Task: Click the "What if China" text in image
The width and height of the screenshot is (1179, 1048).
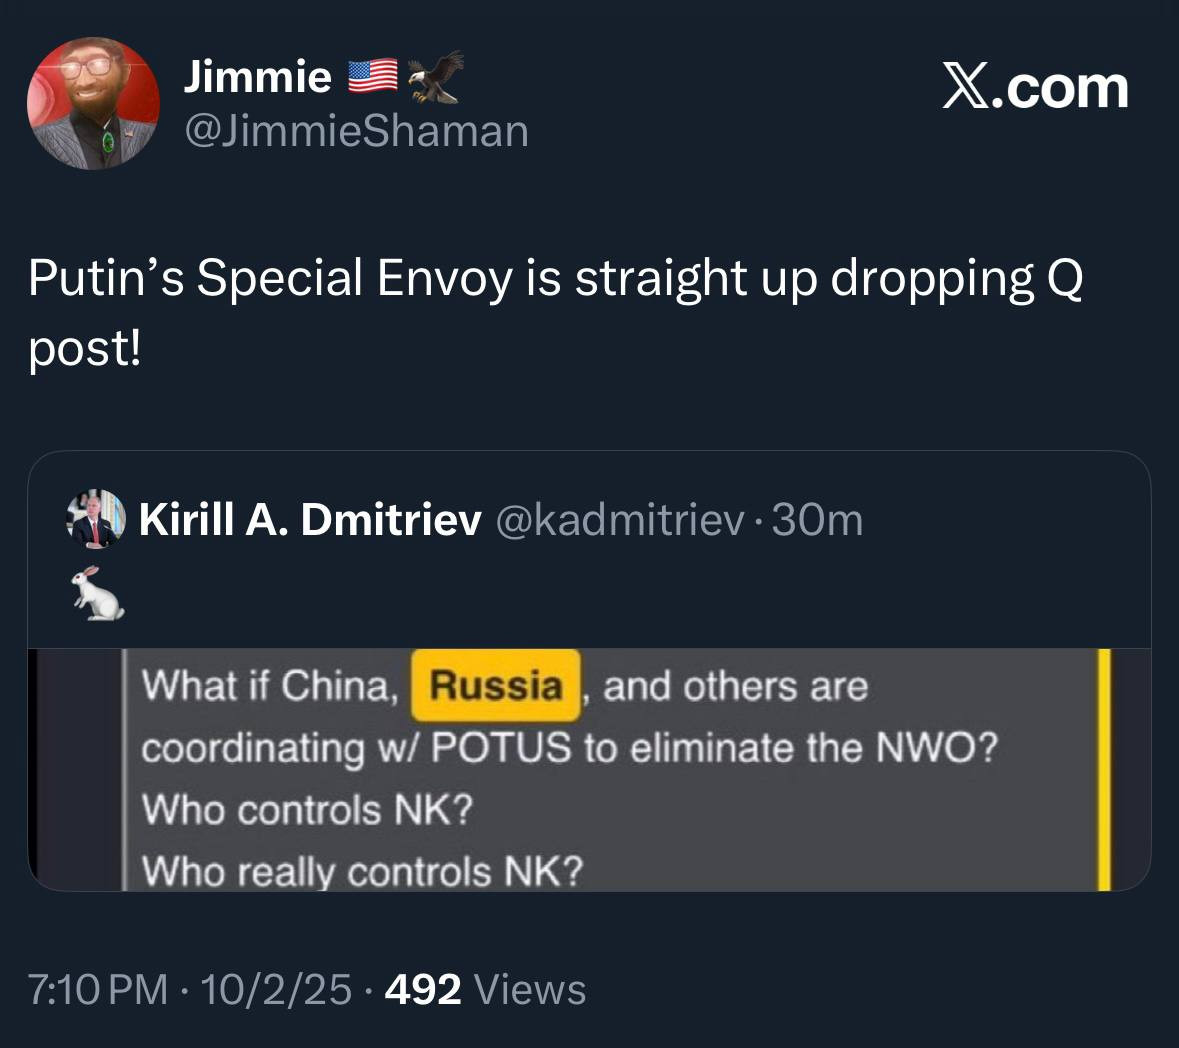Action: coord(270,686)
